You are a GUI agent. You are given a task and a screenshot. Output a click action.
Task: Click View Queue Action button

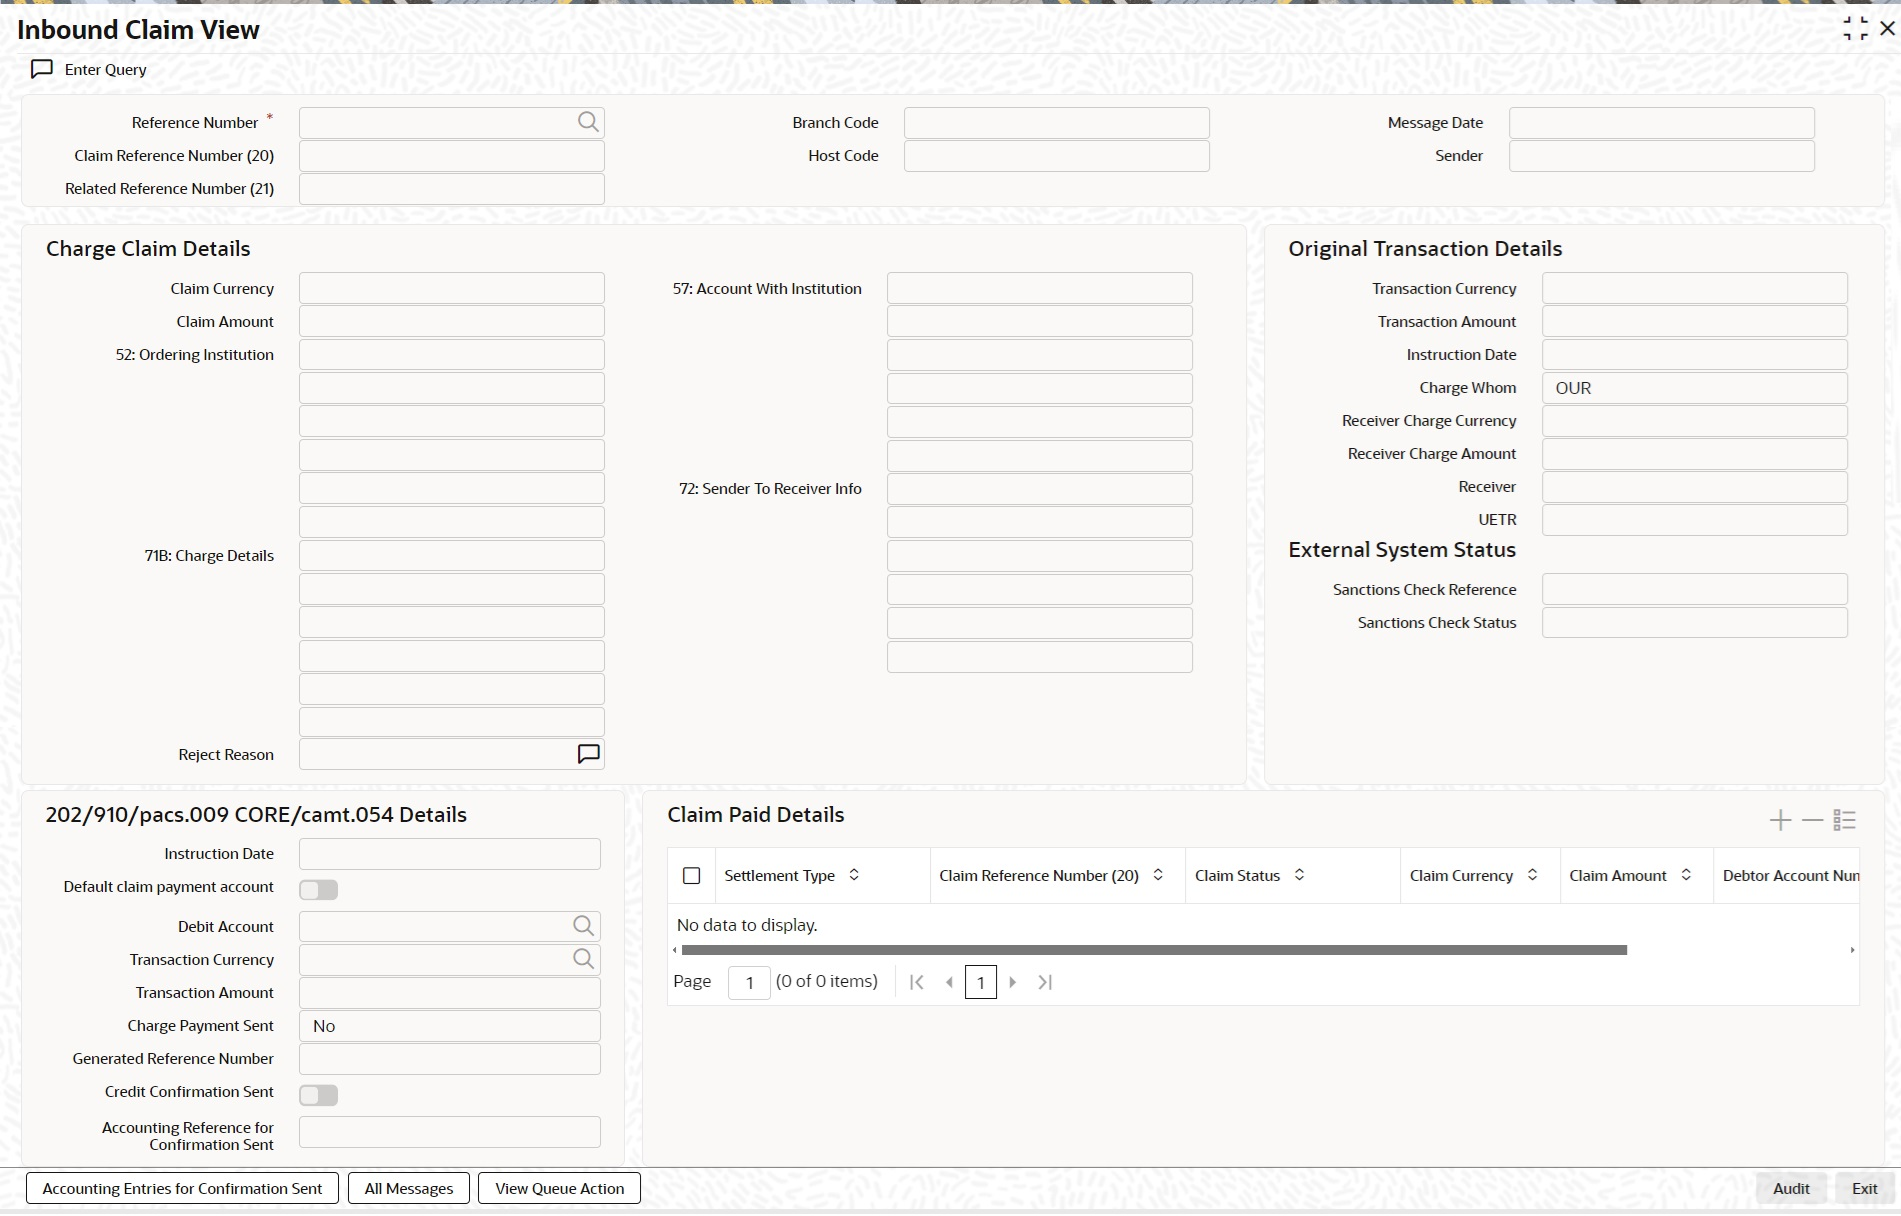[559, 1188]
